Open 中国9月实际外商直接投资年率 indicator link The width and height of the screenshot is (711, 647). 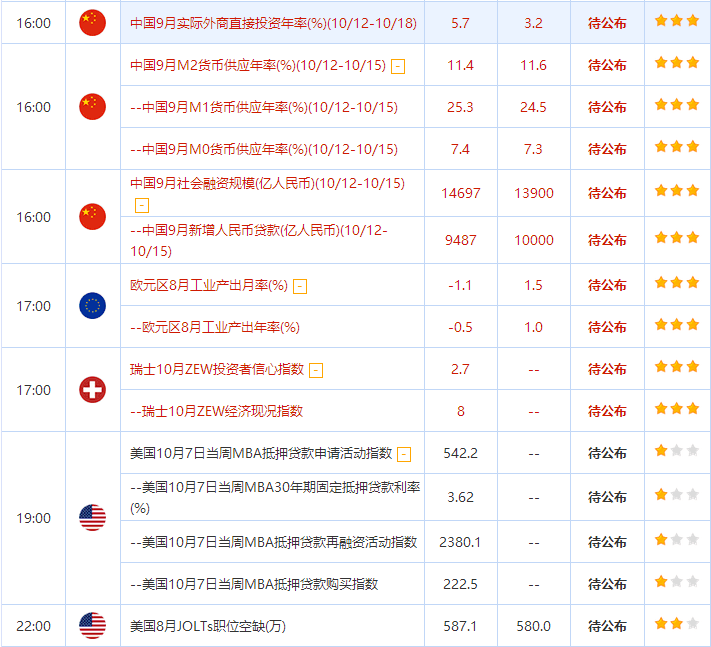click(x=272, y=22)
